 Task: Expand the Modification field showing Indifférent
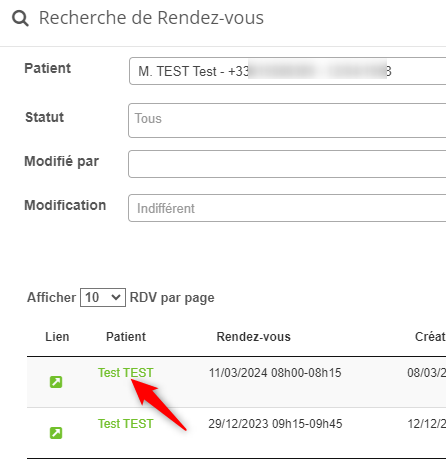(287, 208)
